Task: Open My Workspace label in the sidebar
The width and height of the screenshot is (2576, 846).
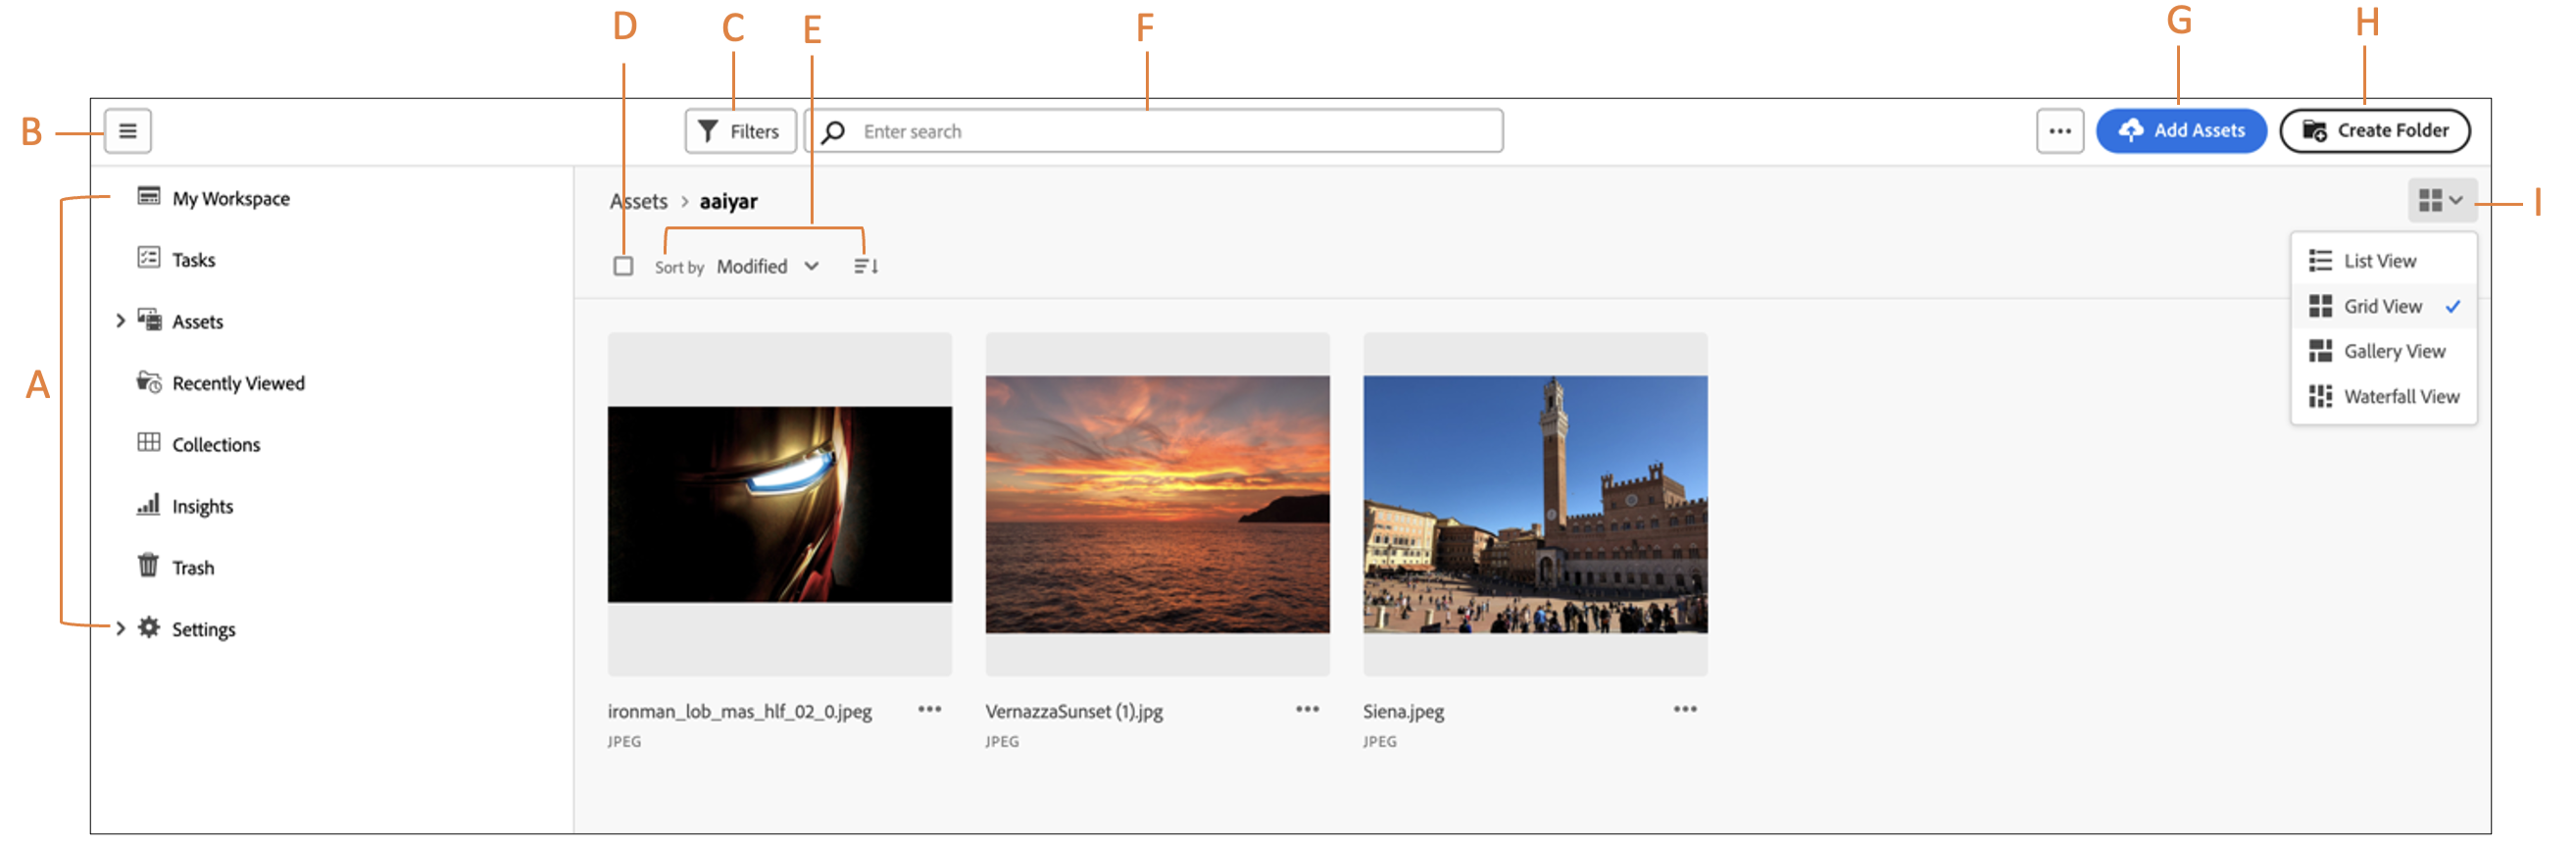Action: coord(231,199)
